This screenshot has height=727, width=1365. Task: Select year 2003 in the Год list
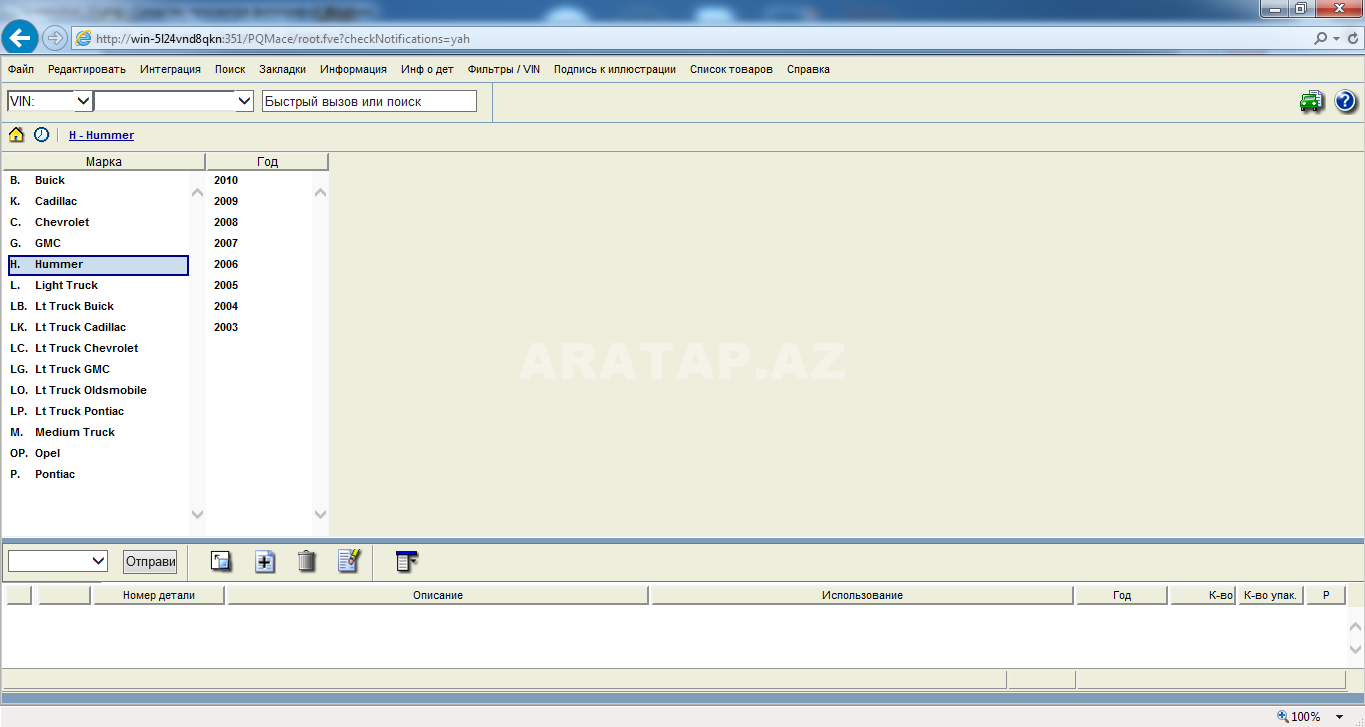pyautogui.click(x=226, y=327)
